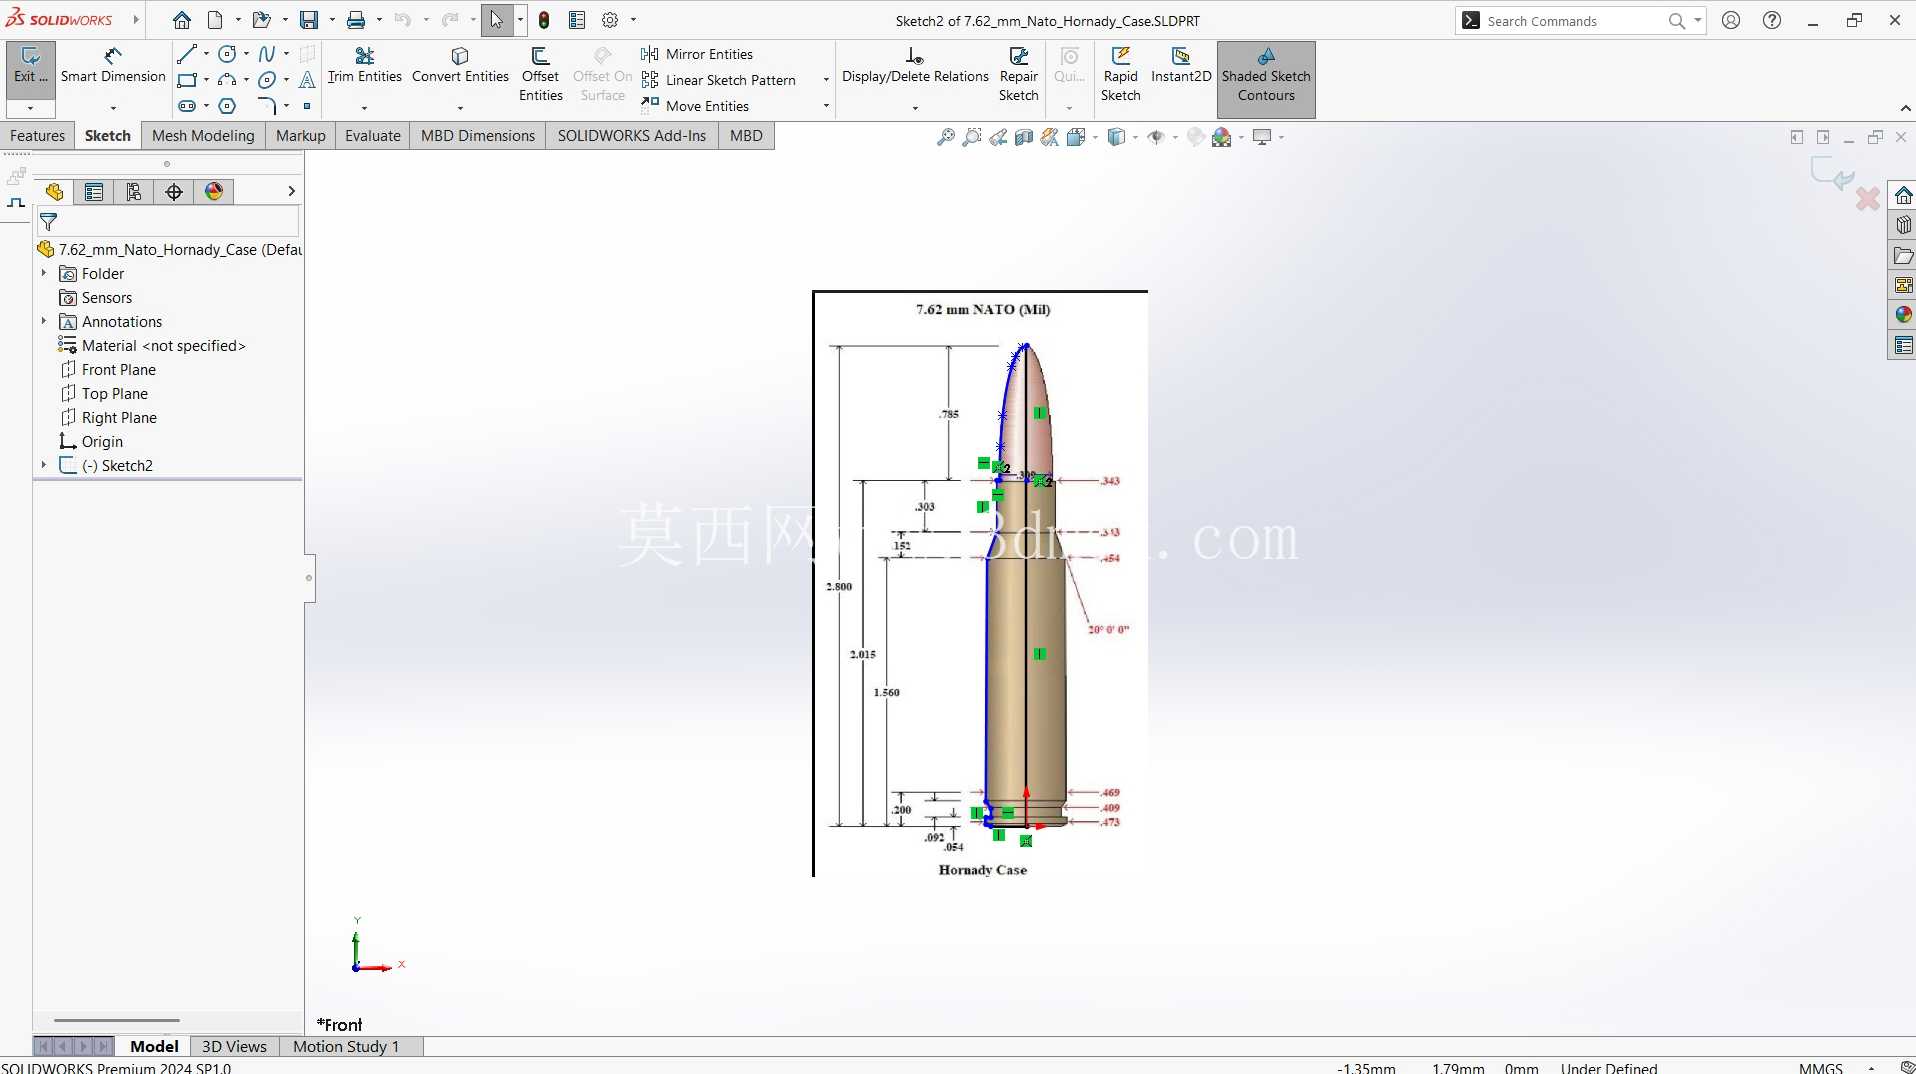The image size is (1916, 1074).
Task: Select the Straight Slot tool
Action: pos(186,106)
